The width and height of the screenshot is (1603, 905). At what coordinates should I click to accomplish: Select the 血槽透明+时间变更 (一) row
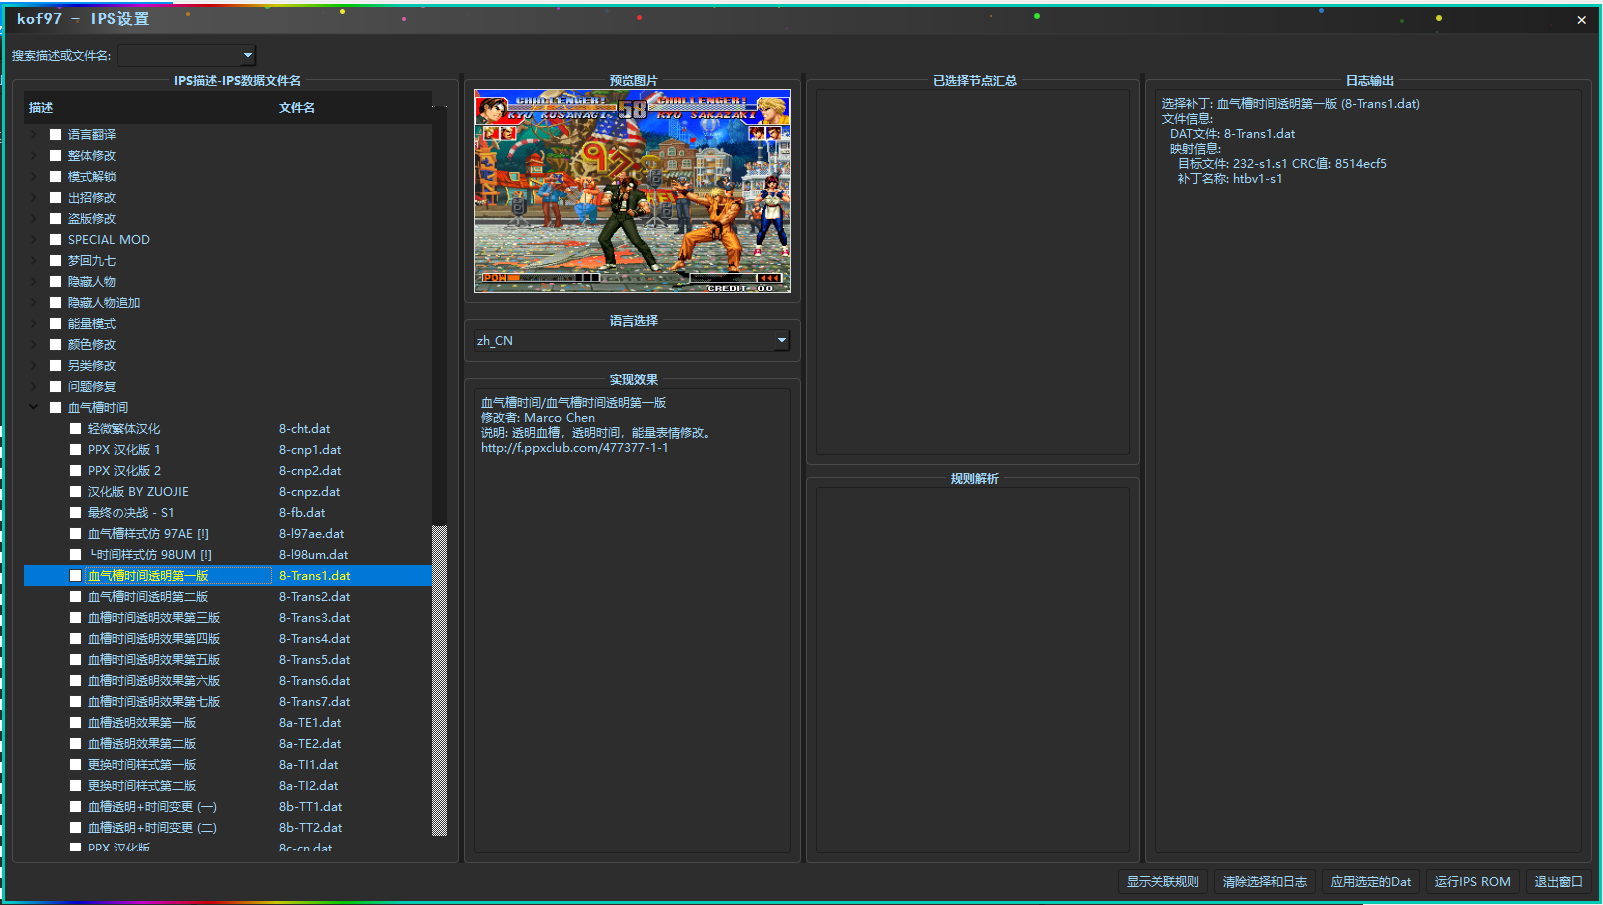[x=228, y=806]
